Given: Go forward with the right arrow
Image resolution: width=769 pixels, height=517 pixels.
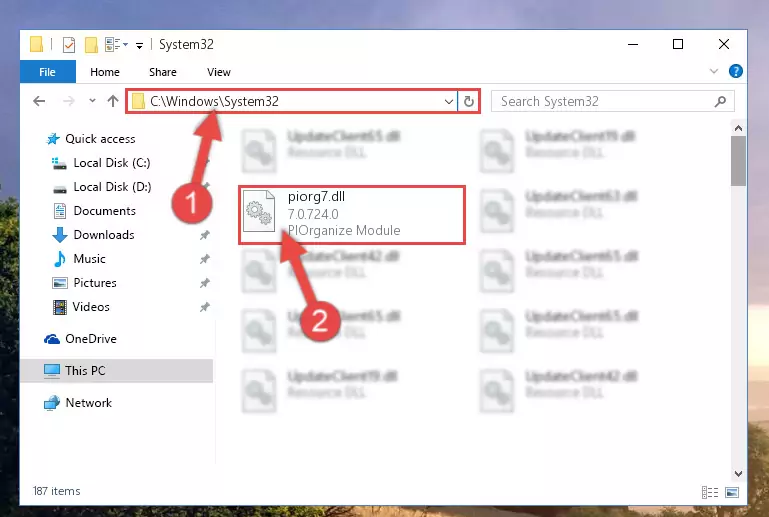Looking at the screenshot, I should point(69,101).
